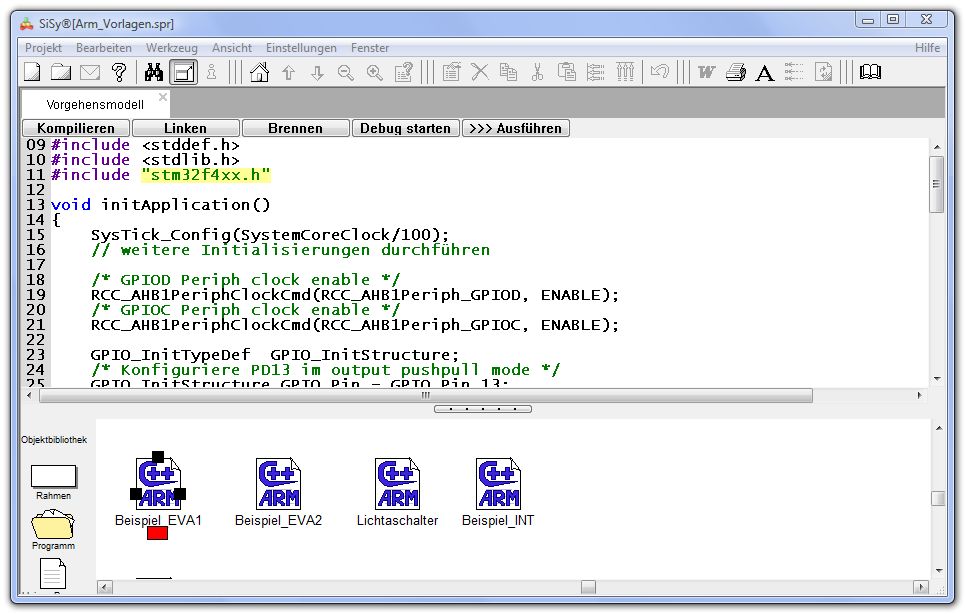
Task: Search using the binoculars icon
Action: click(x=153, y=72)
